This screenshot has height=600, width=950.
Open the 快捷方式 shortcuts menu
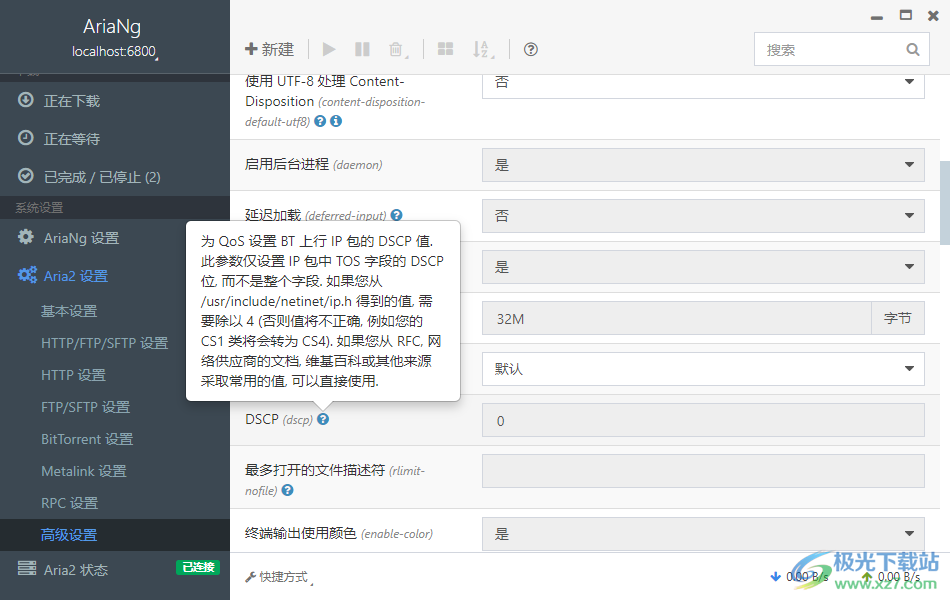click(x=279, y=577)
